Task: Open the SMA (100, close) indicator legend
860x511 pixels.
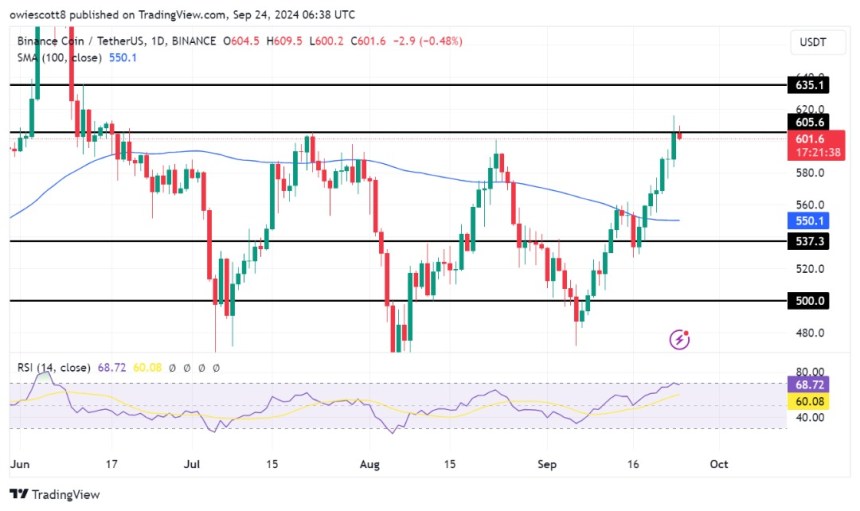Action: point(59,58)
